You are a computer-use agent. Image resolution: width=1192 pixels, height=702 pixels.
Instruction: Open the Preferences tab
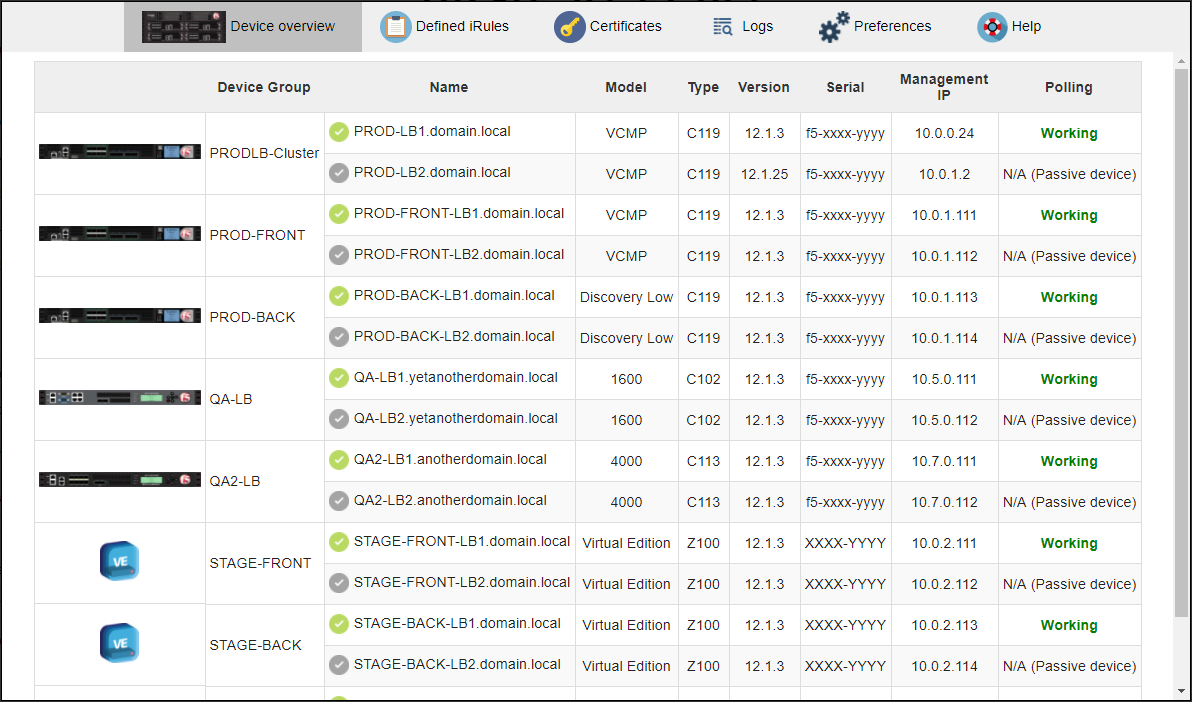tap(875, 27)
